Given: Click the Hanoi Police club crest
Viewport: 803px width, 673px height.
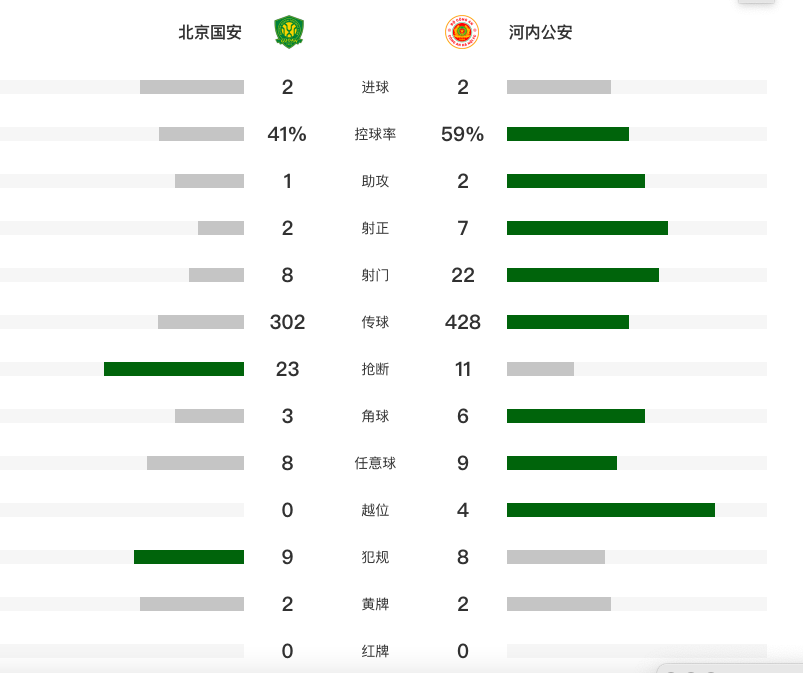Looking at the screenshot, I should point(462,32).
